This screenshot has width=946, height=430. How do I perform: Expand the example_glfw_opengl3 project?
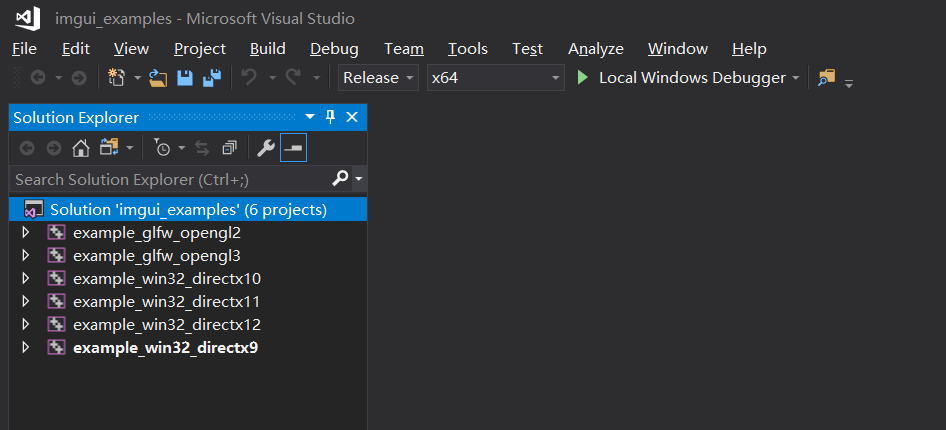[x=25, y=255]
